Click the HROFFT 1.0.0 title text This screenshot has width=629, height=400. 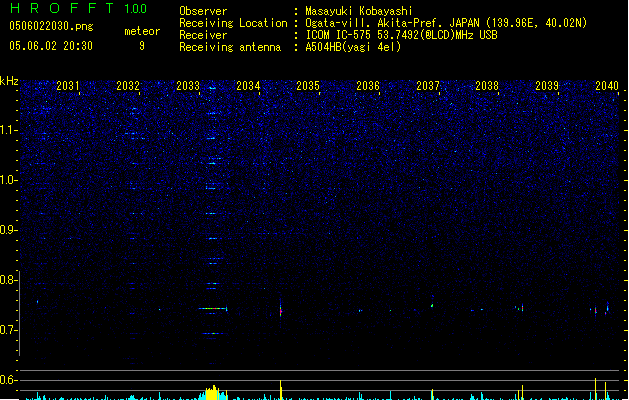coord(78,8)
